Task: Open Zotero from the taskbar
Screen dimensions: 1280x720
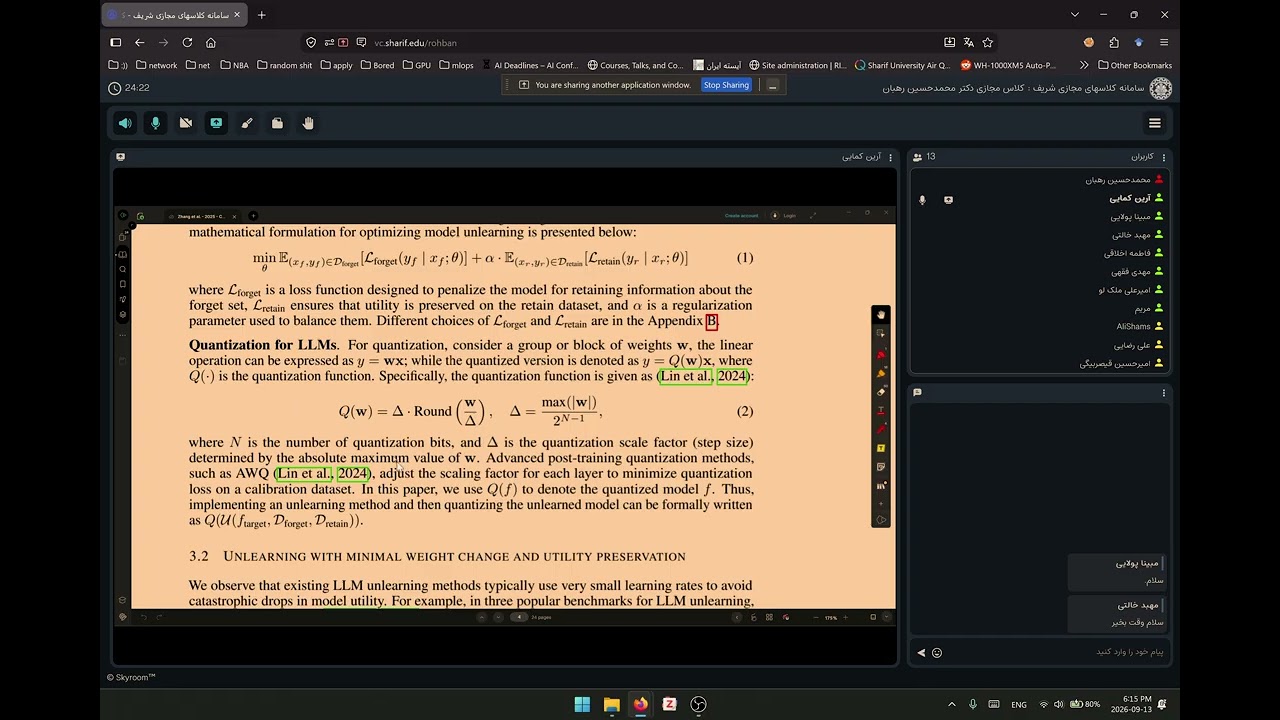Action: [669, 704]
